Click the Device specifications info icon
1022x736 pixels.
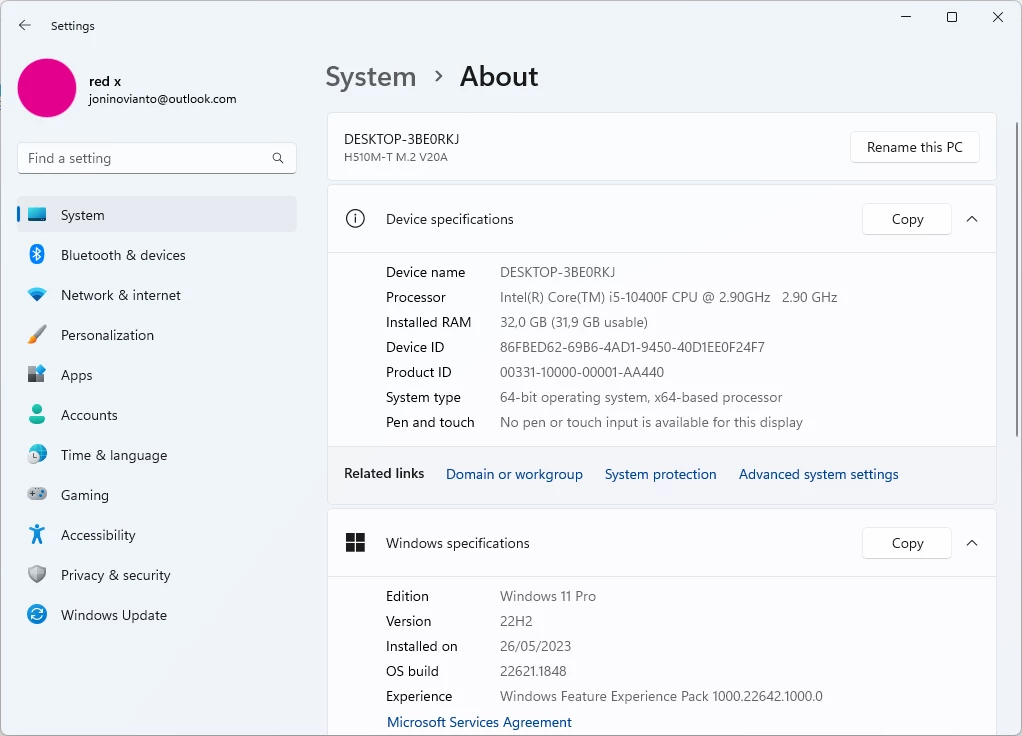pyautogui.click(x=355, y=218)
